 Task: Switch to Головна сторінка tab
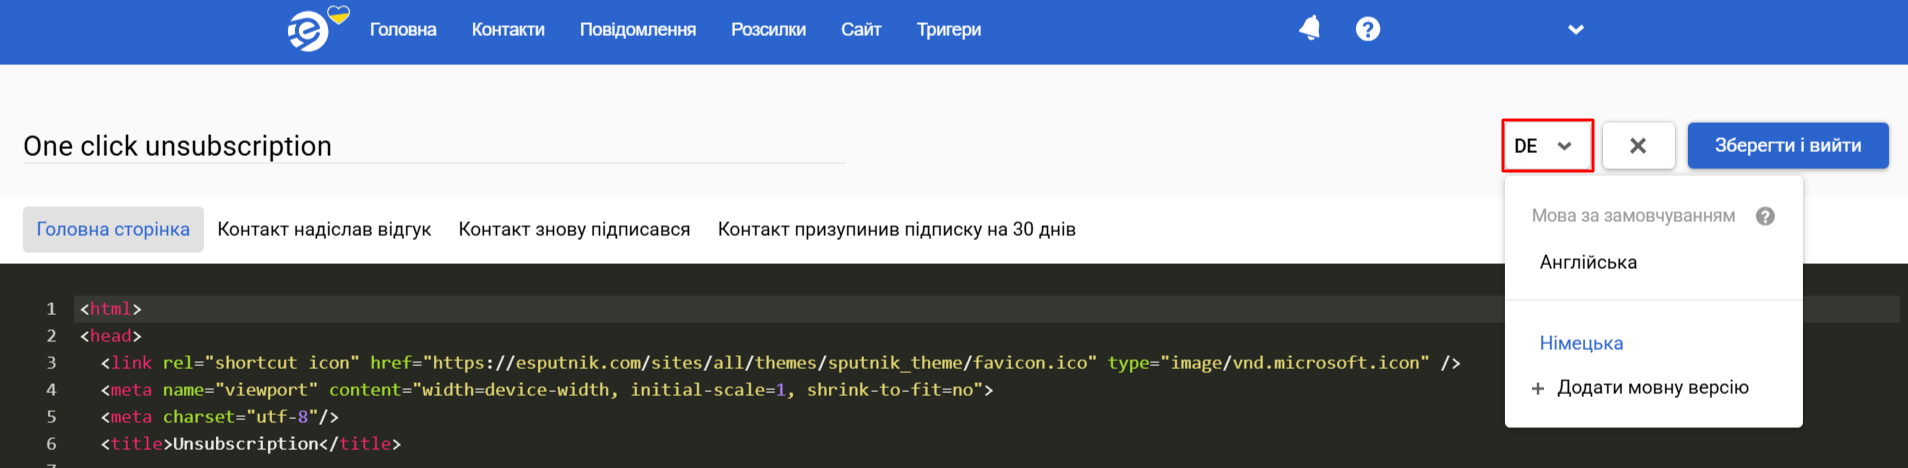(x=113, y=229)
